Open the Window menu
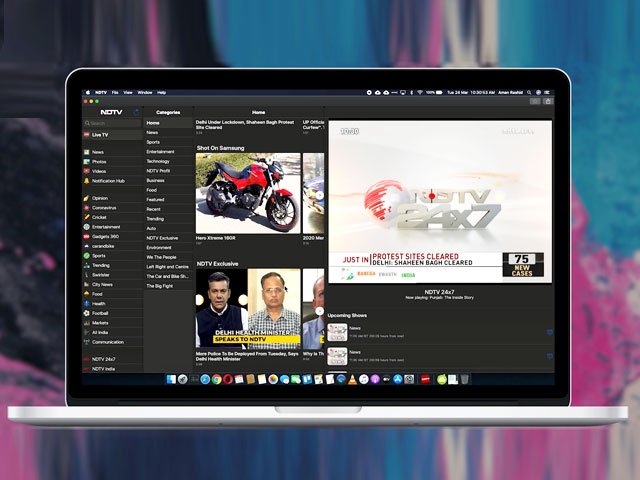Screen dimensions: 640x480 [x=144, y=93]
